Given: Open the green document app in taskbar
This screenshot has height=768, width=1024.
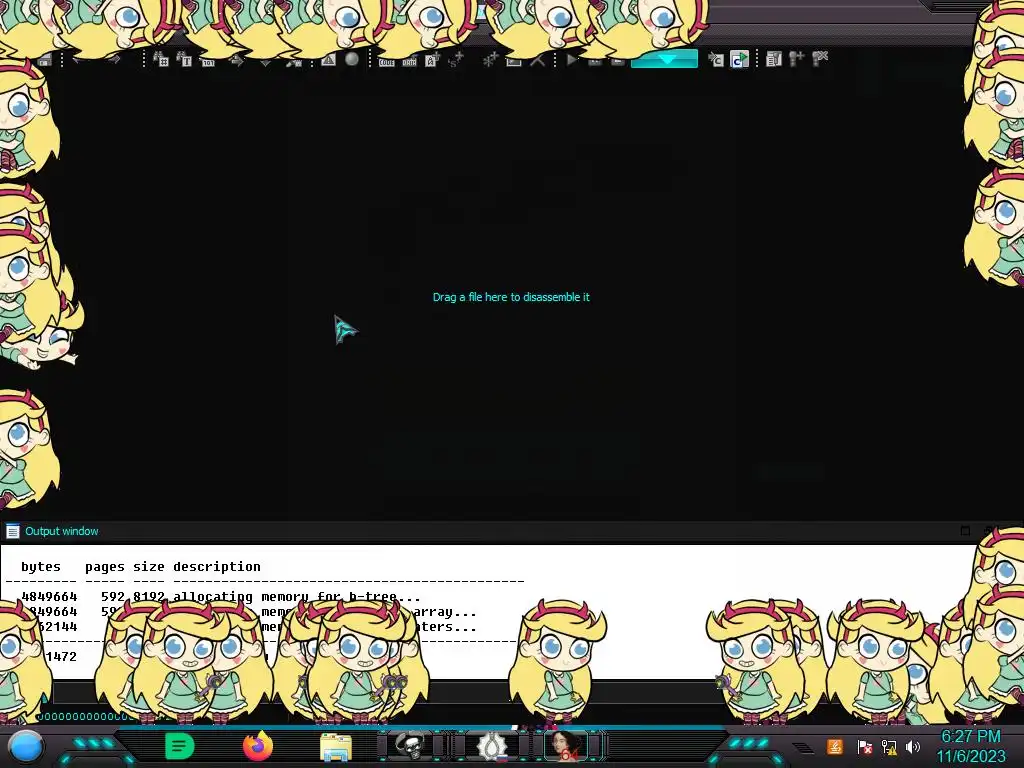Looking at the screenshot, I should [180, 746].
